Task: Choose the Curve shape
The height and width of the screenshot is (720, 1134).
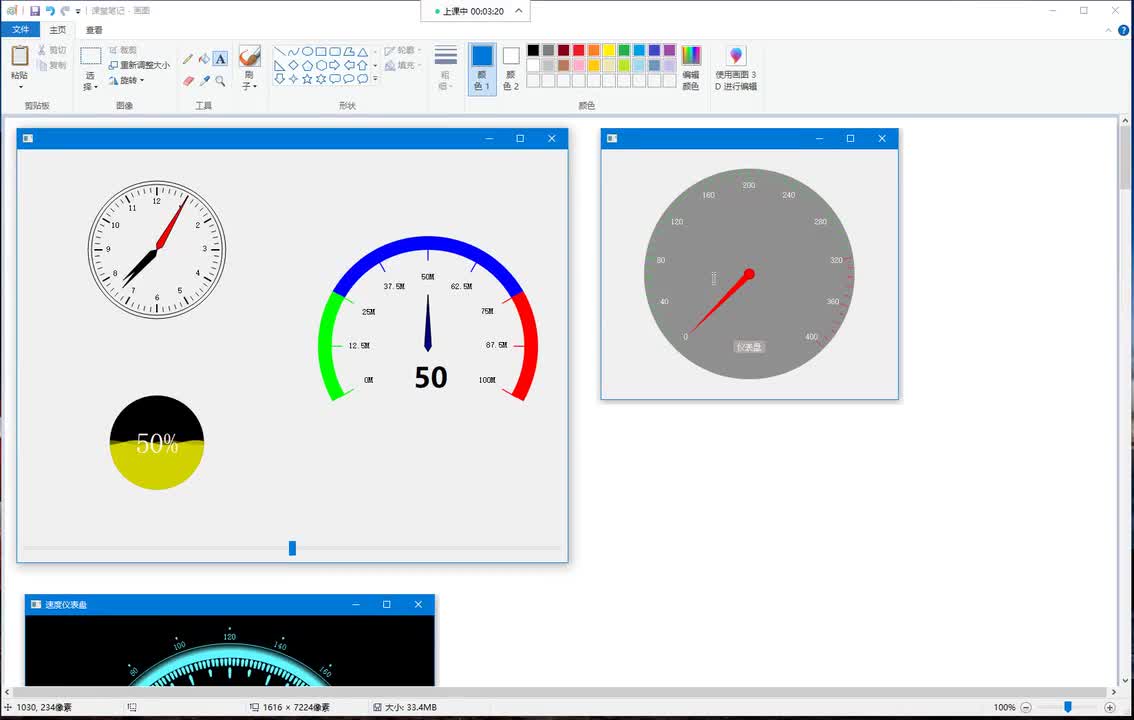Action: point(294,51)
